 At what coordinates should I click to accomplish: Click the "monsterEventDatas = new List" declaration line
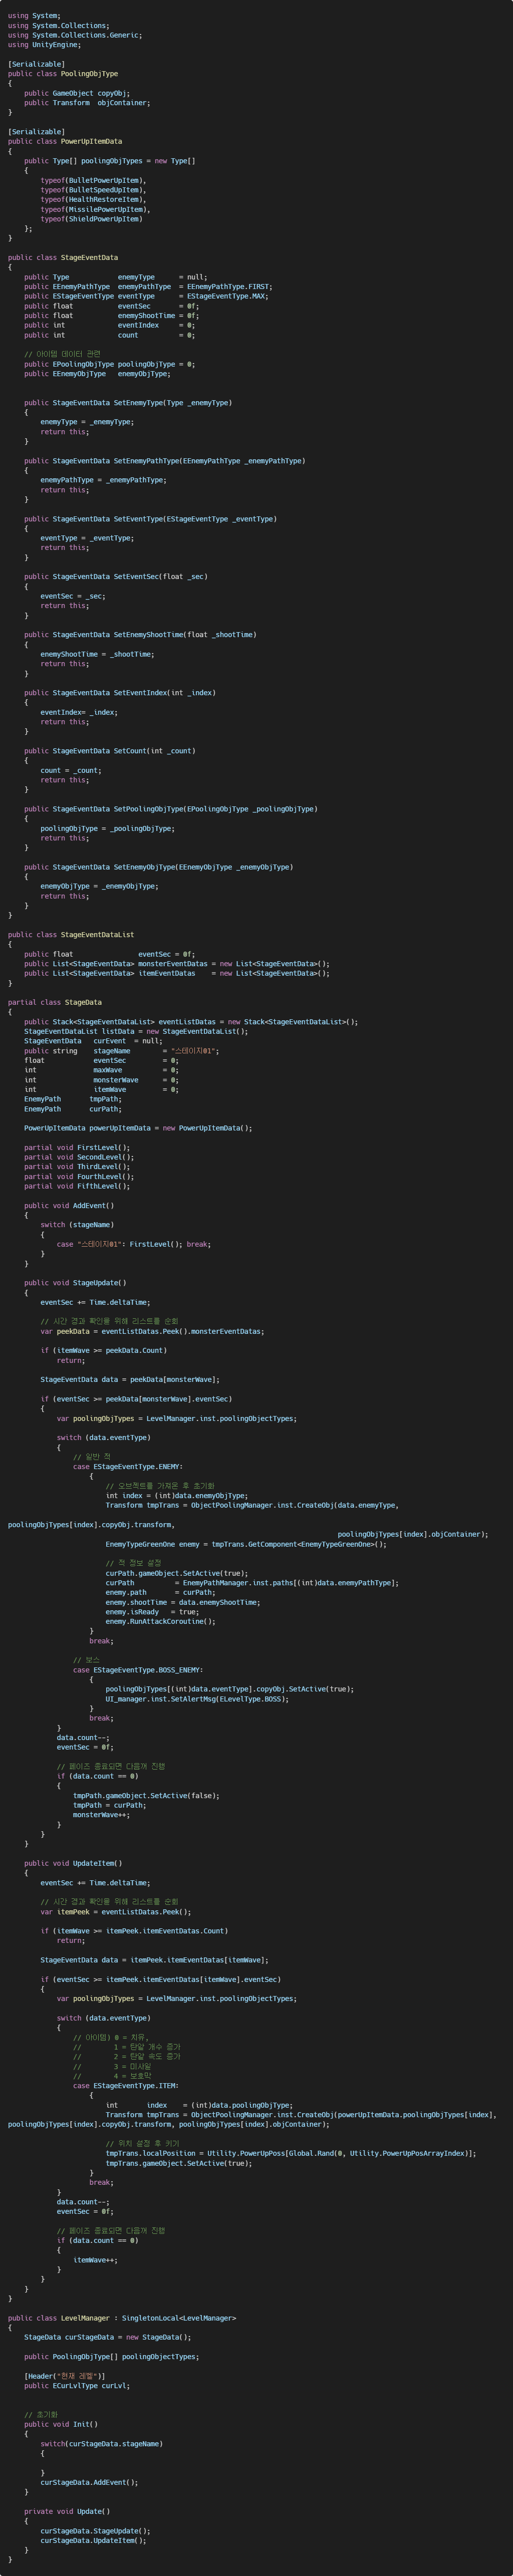[177, 964]
